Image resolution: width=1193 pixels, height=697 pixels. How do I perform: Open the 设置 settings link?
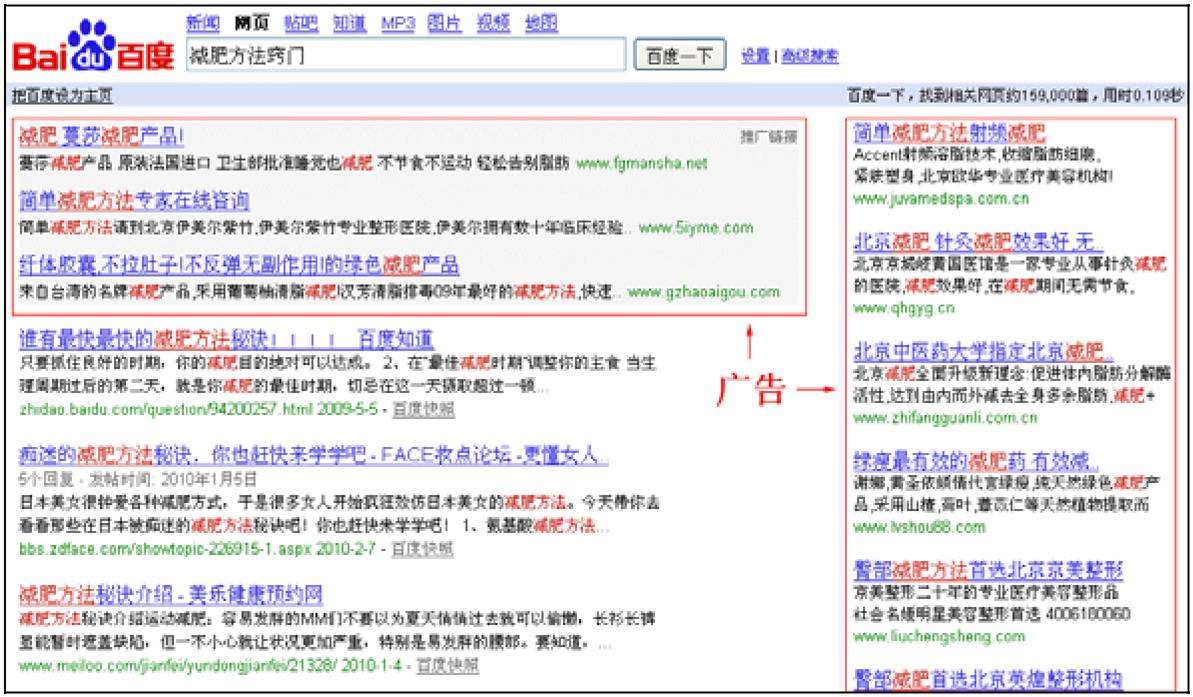(x=756, y=56)
